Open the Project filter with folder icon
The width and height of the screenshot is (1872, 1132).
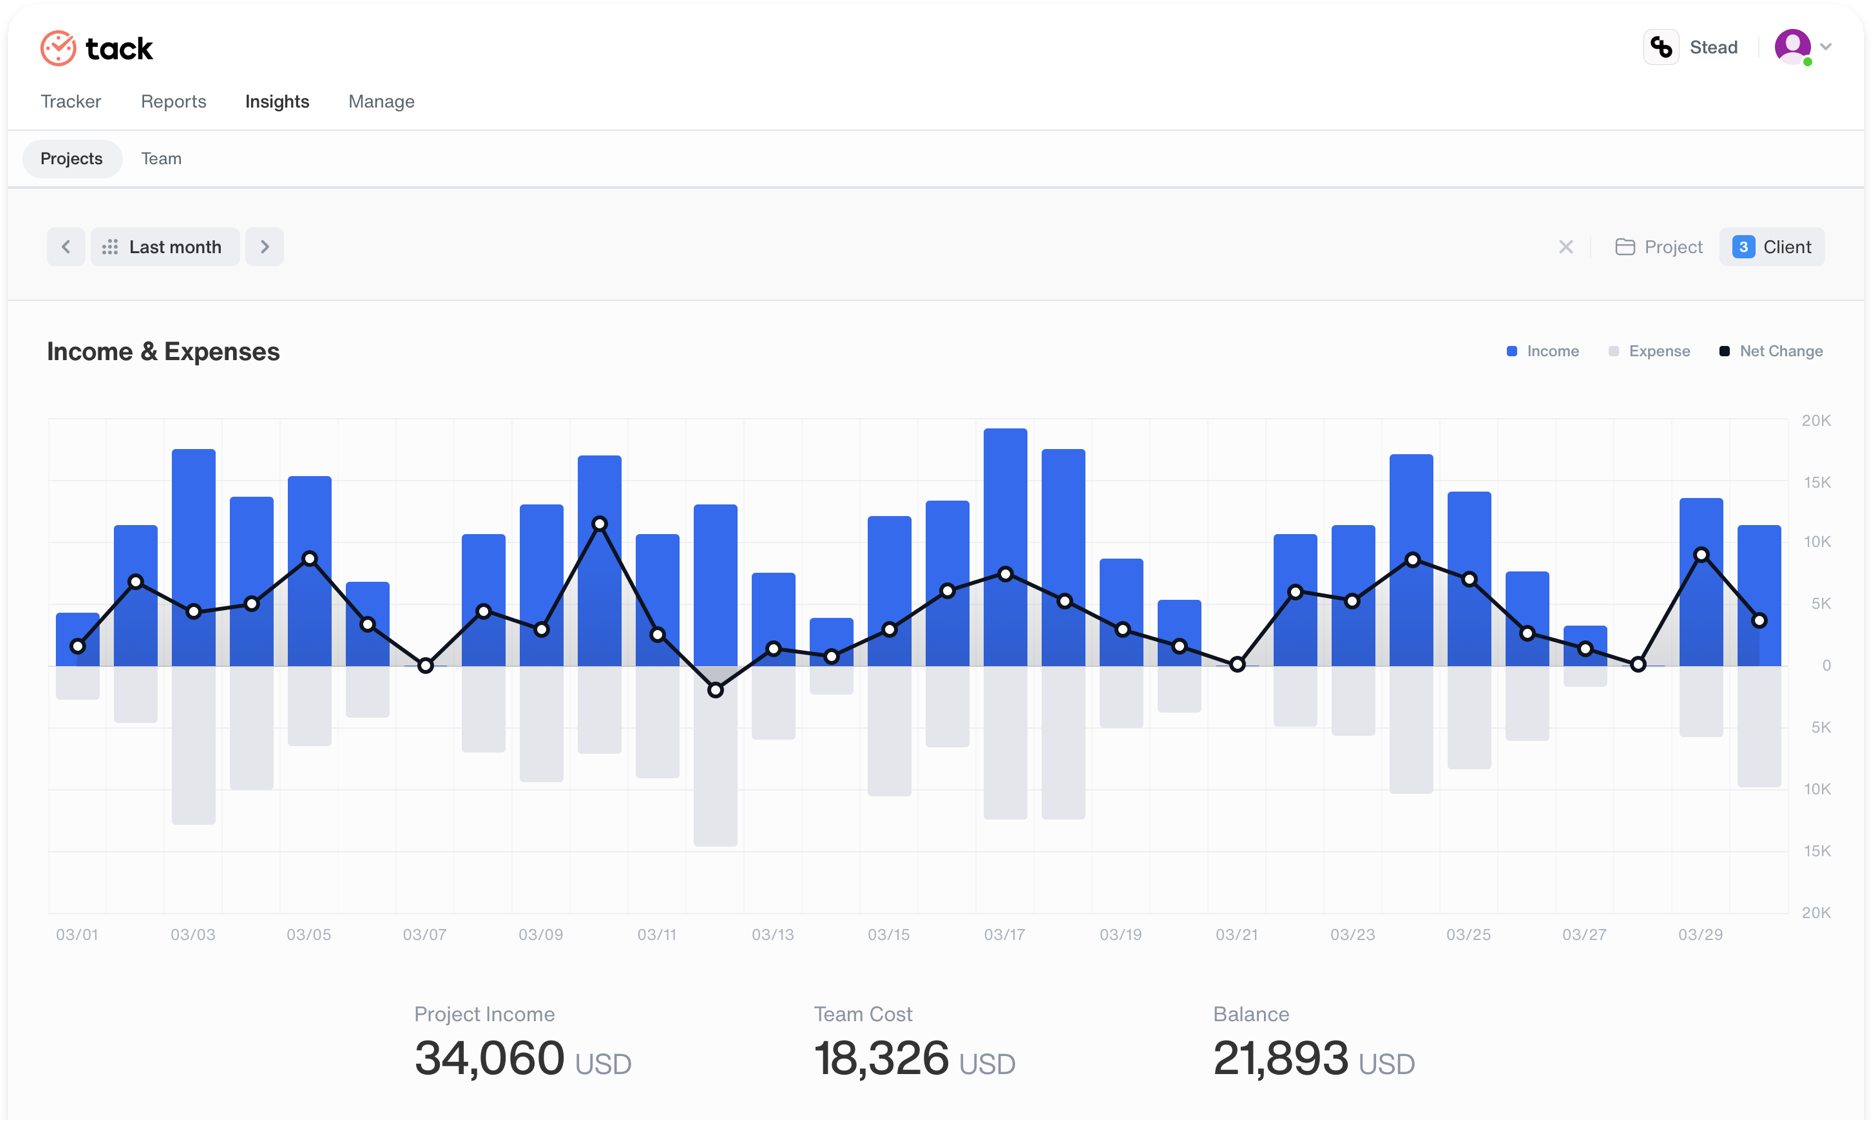pos(1657,247)
